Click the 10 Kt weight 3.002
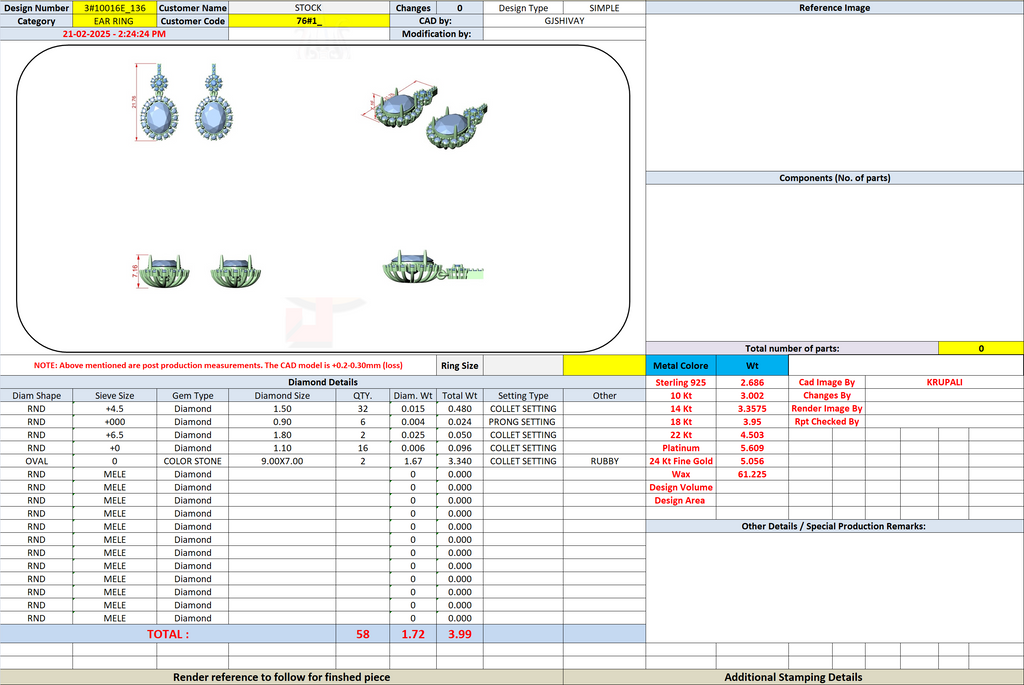The width and height of the screenshot is (1024, 685). [x=752, y=396]
